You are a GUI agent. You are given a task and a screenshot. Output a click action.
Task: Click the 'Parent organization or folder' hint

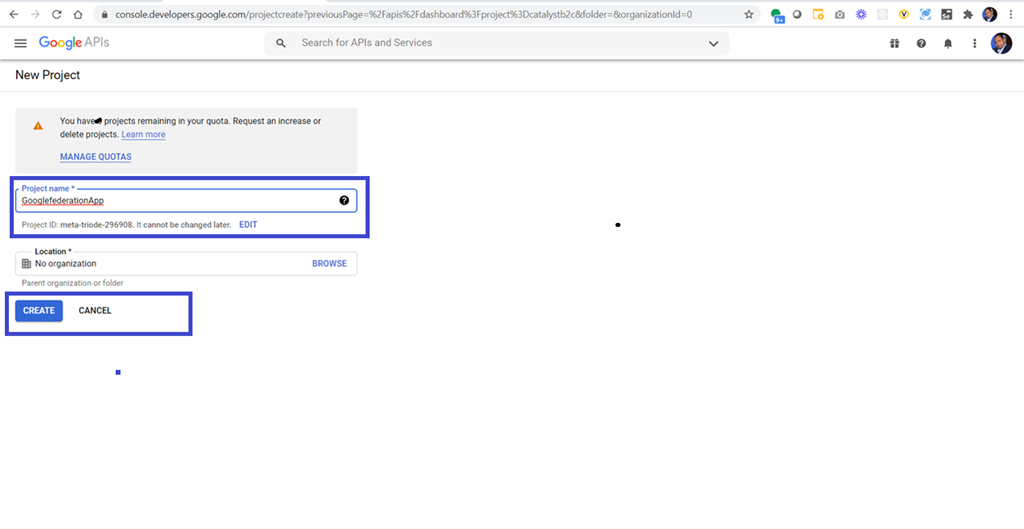coord(72,283)
